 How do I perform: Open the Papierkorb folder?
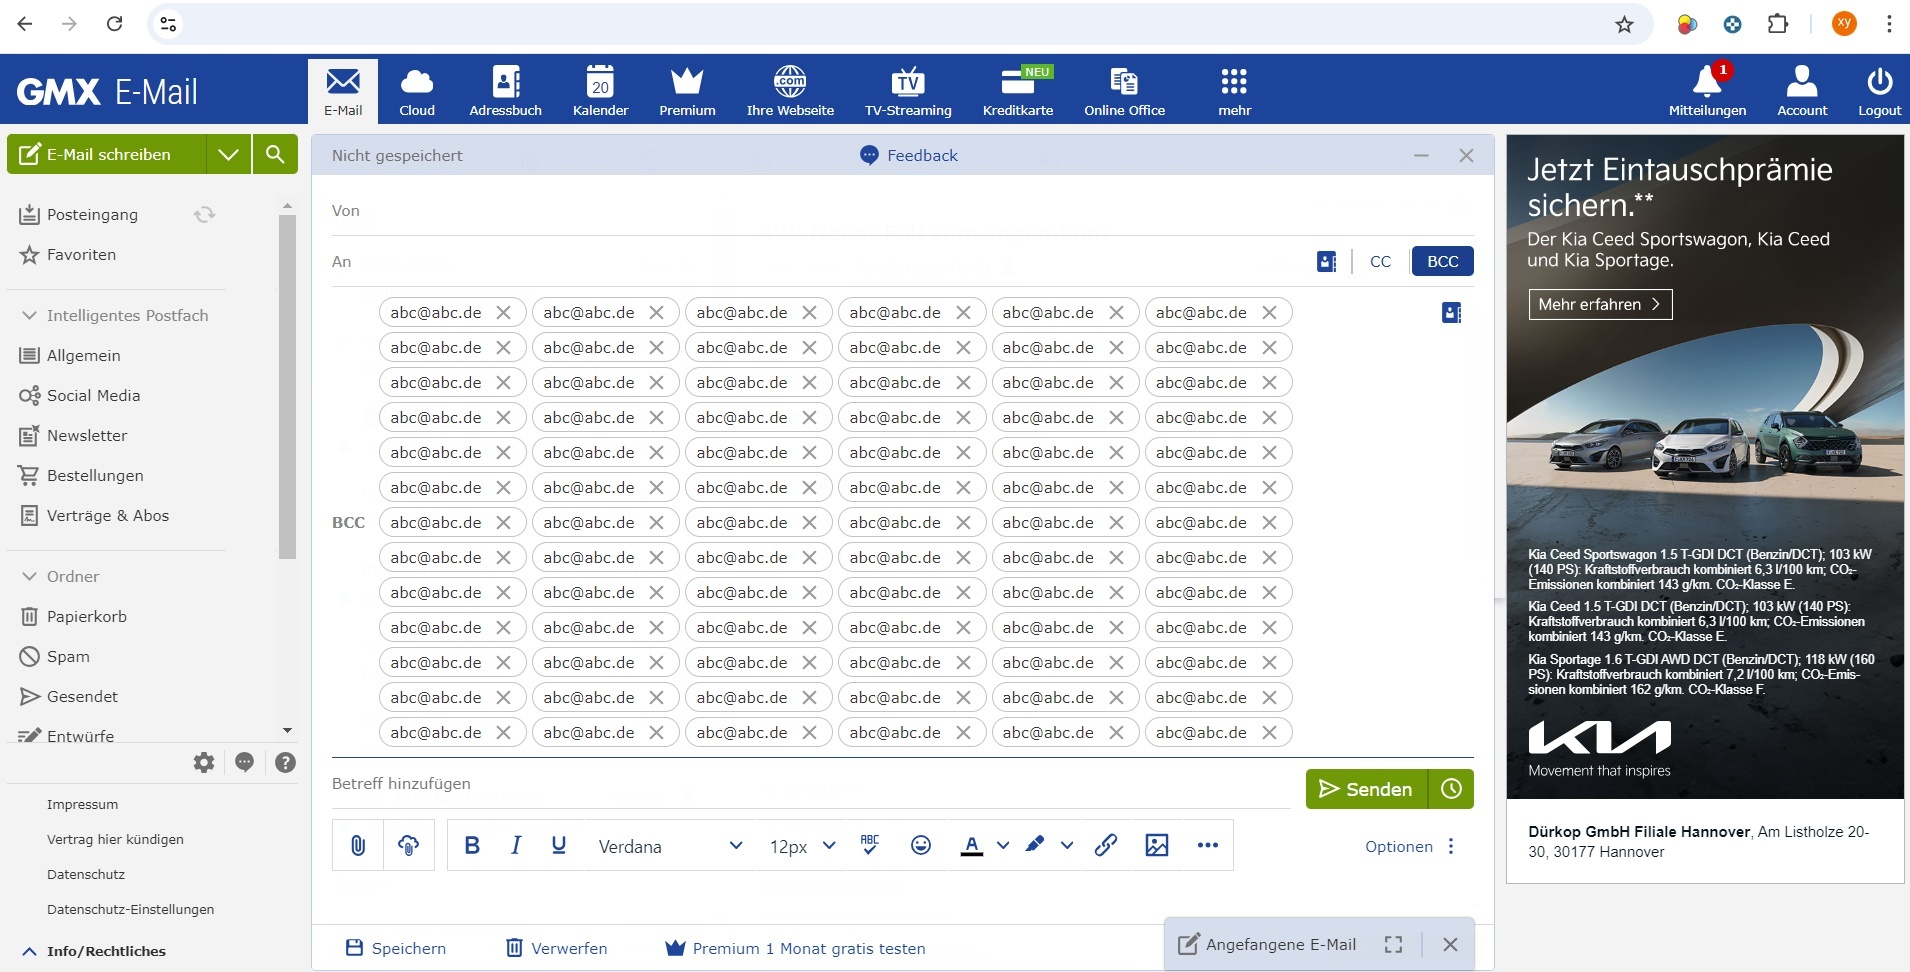[87, 616]
